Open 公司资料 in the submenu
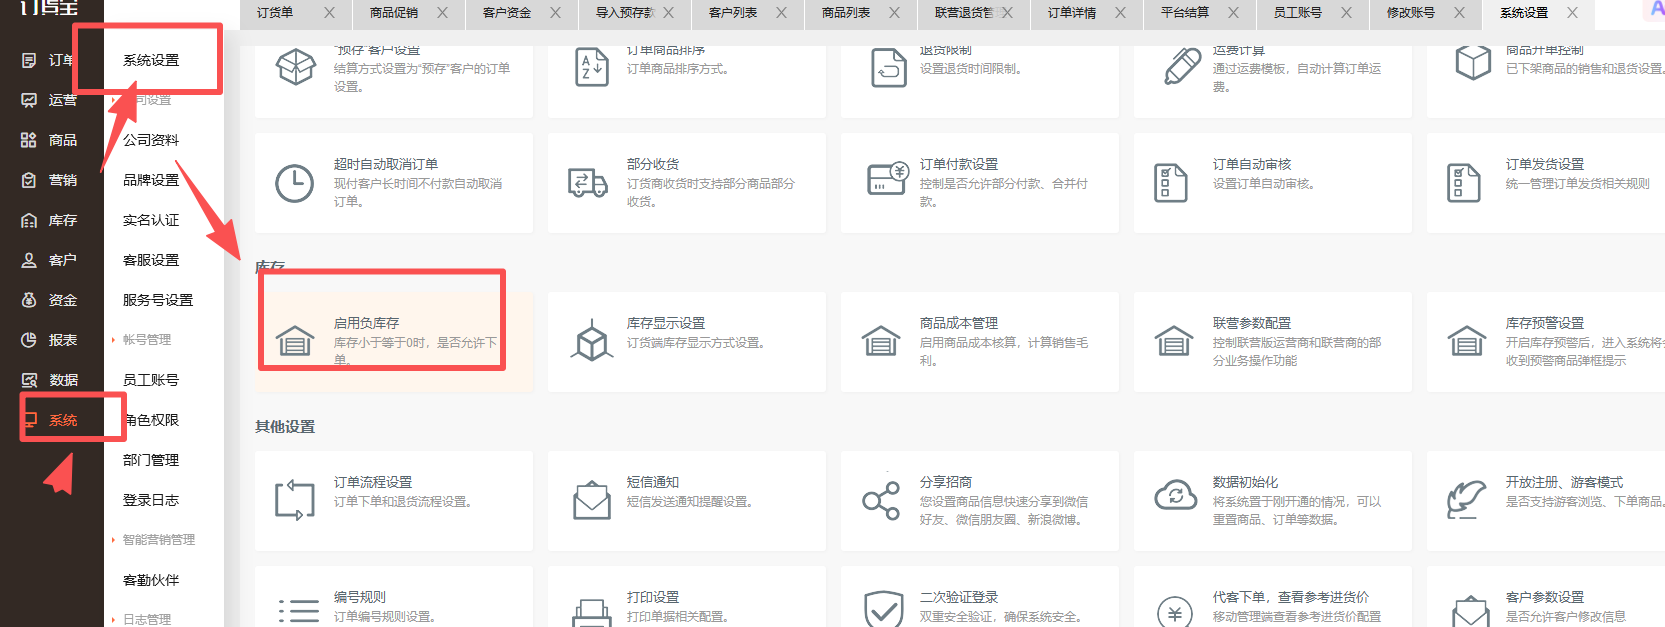Viewport: 1665px width, 627px height. pyautogui.click(x=151, y=140)
